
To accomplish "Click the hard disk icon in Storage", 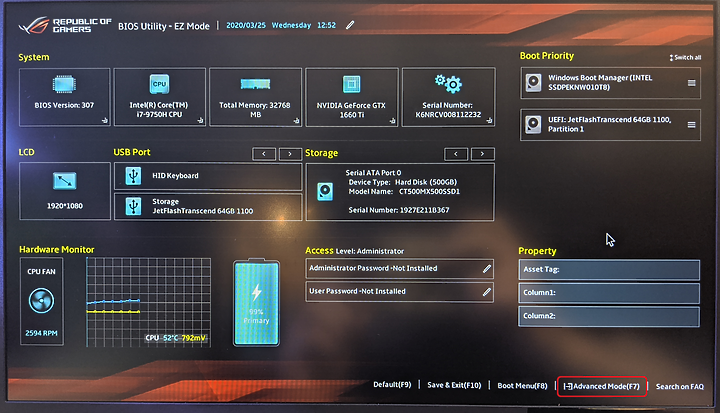I will 325,192.
